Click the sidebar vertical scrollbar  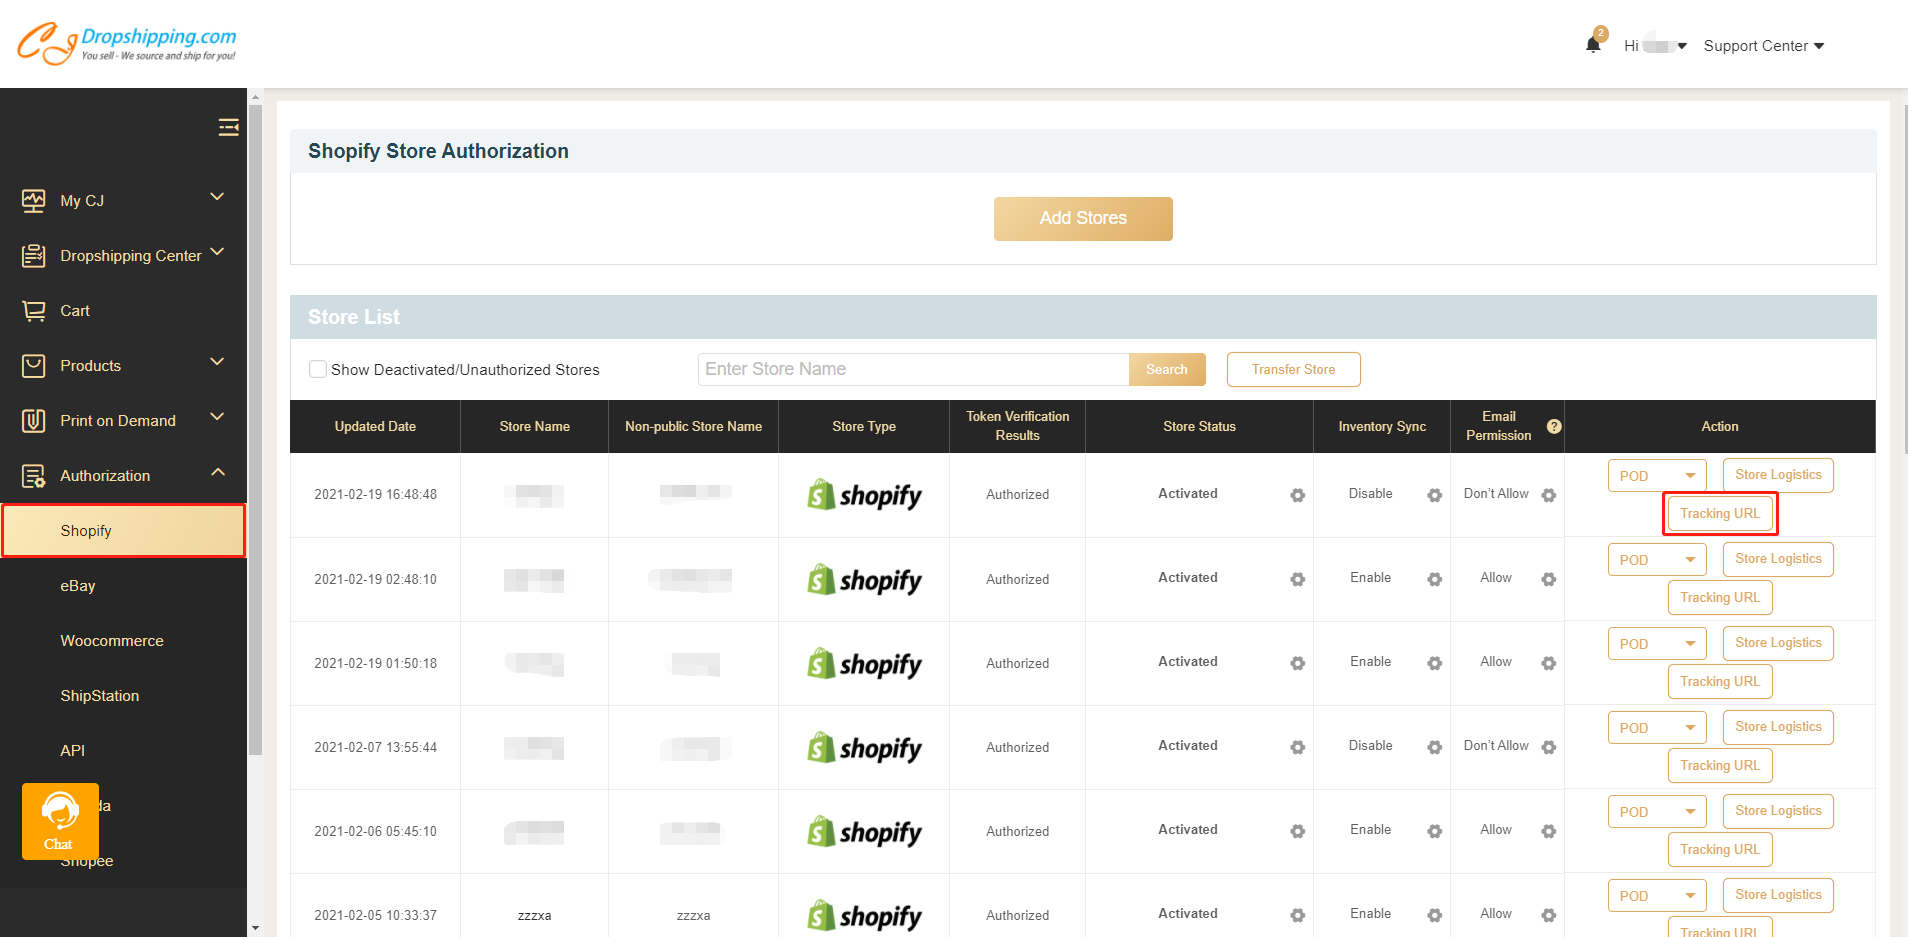(255, 430)
